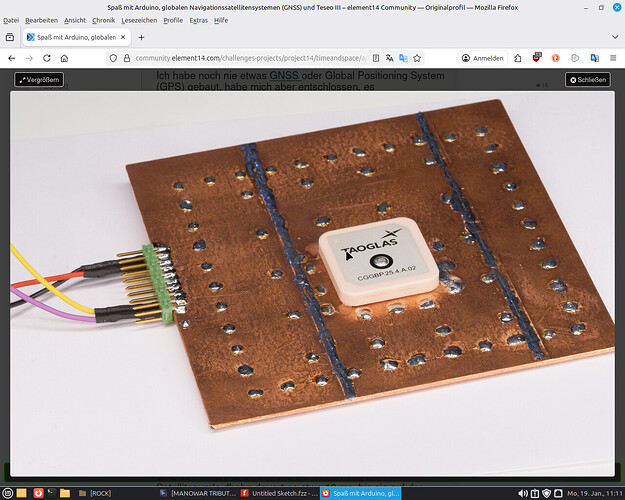Image resolution: width=625 pixels, height=500 pixels.
Task: Click the Vergrößern button
Action: point(39,80)
